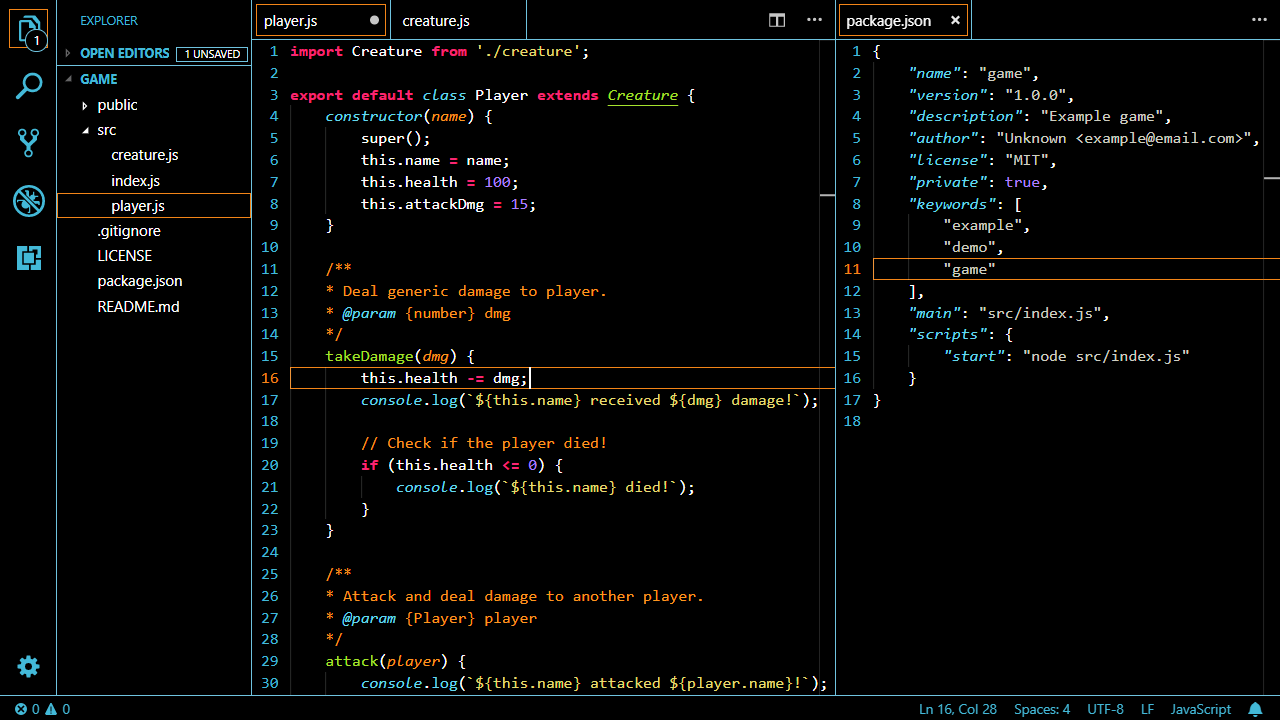The width and height of the screenshot is (1280, 720).
Task: Open more actions for package.json editor group
Action: (1259, 20)
